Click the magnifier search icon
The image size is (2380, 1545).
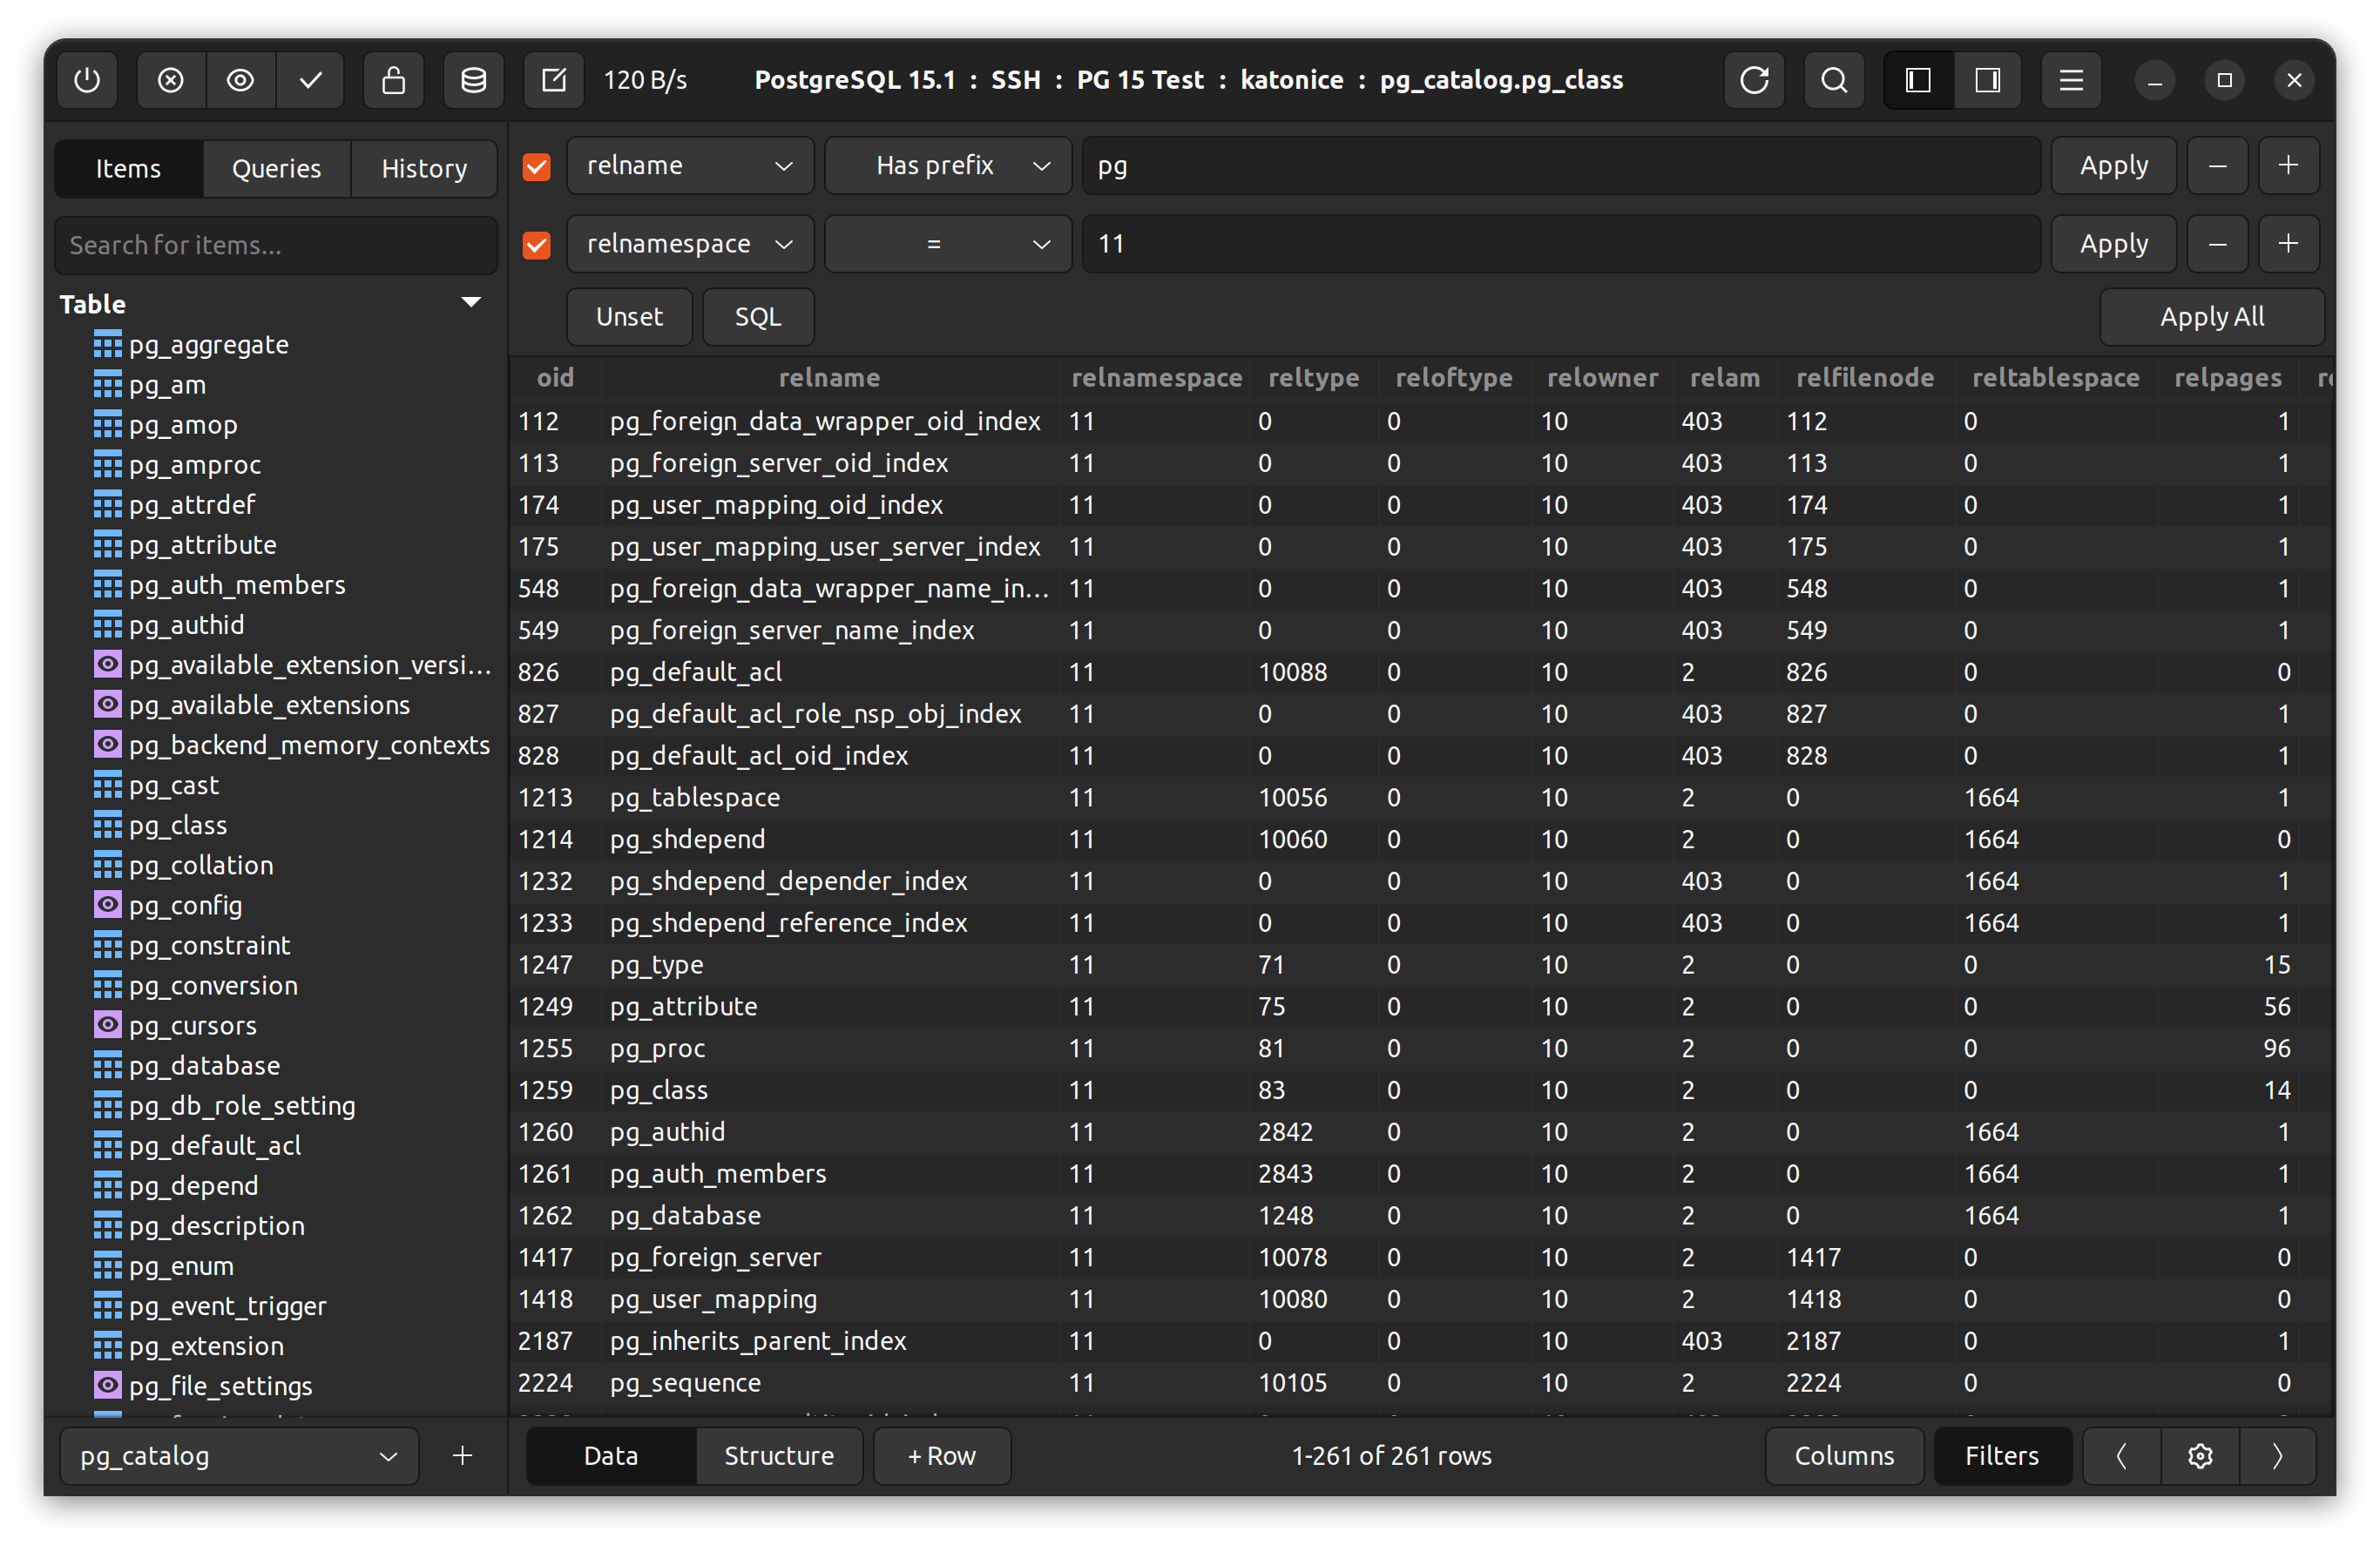[1834, 80]
